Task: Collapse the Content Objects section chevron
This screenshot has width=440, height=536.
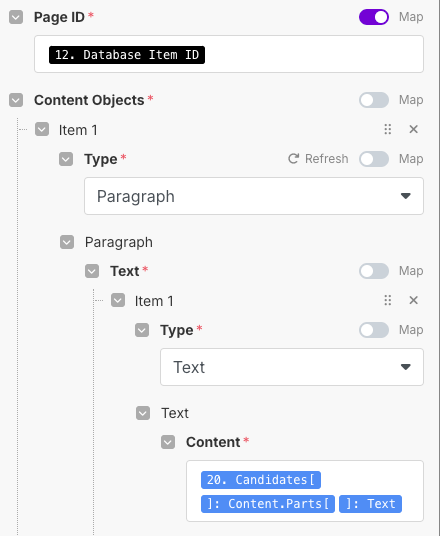Action: point(16,100)
